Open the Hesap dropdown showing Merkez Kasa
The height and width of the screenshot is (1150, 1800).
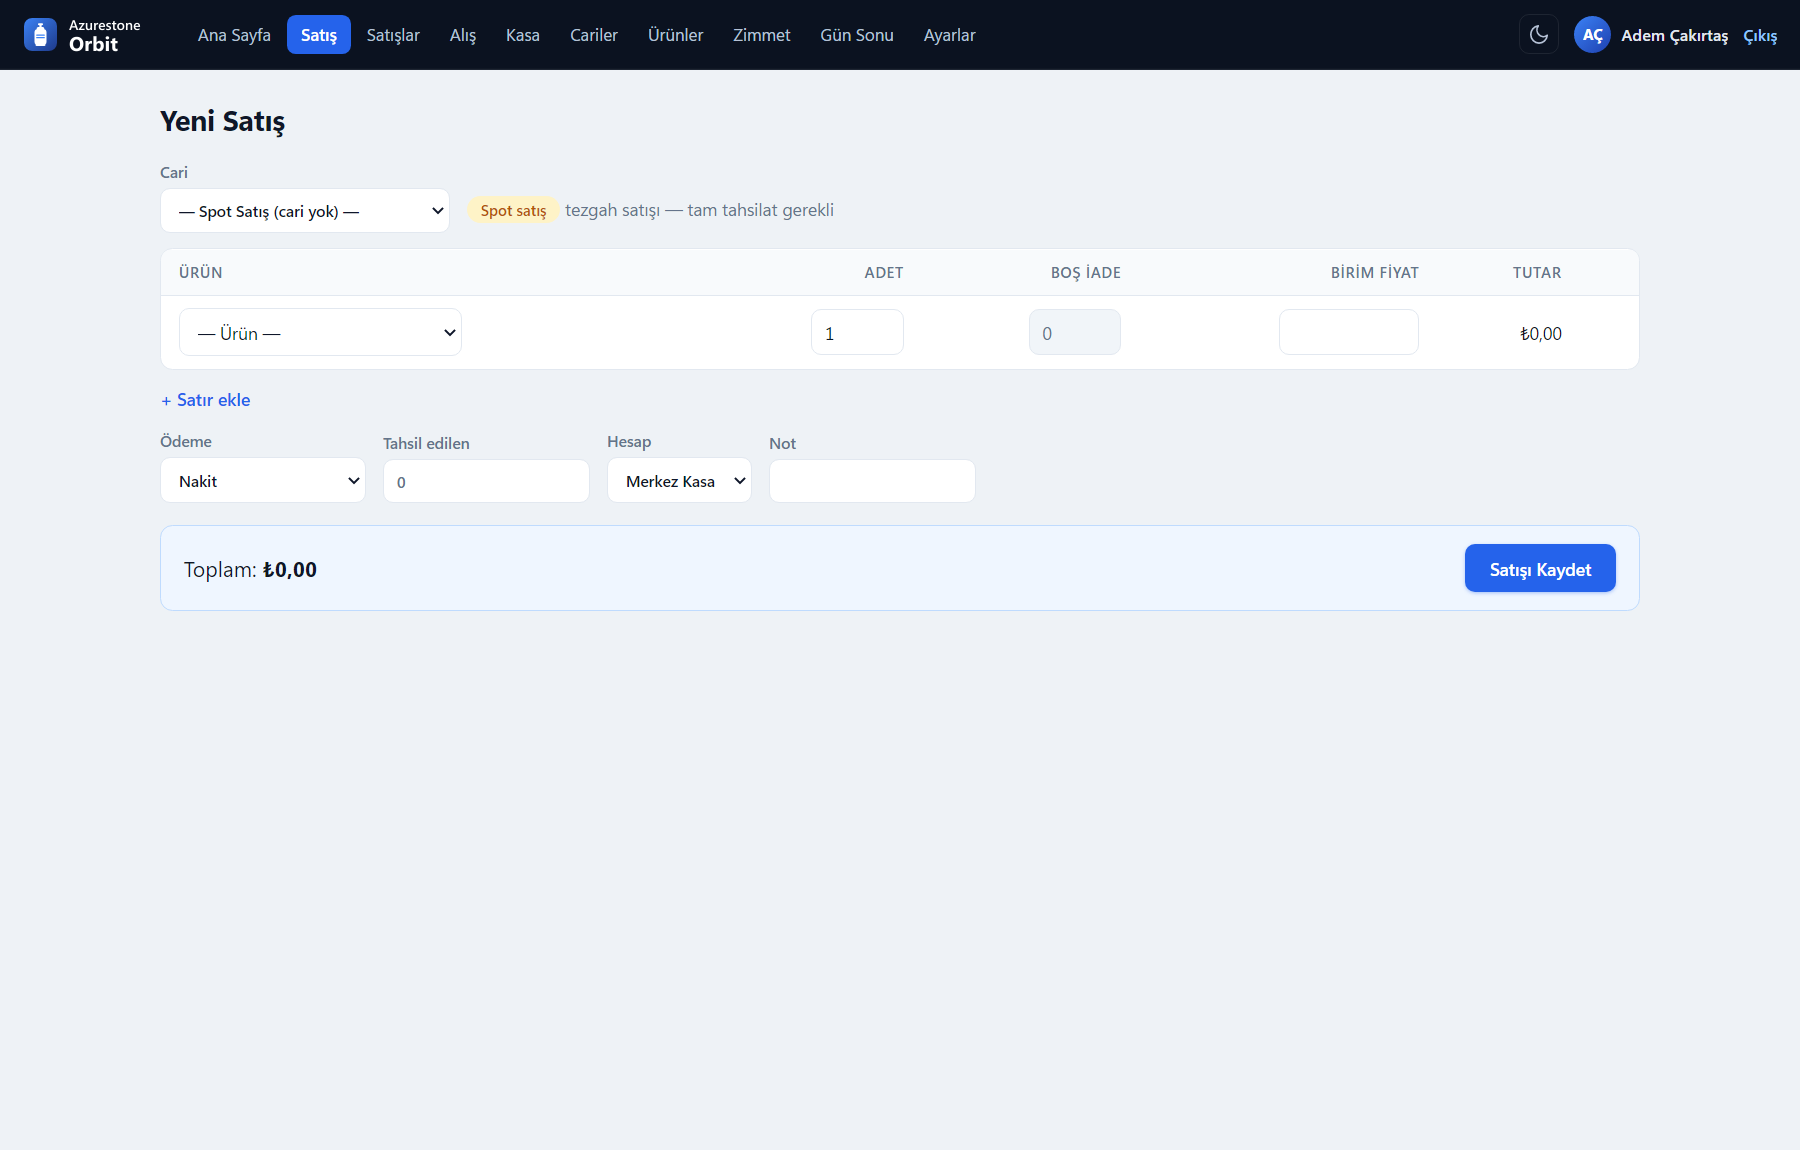point(679,481)
